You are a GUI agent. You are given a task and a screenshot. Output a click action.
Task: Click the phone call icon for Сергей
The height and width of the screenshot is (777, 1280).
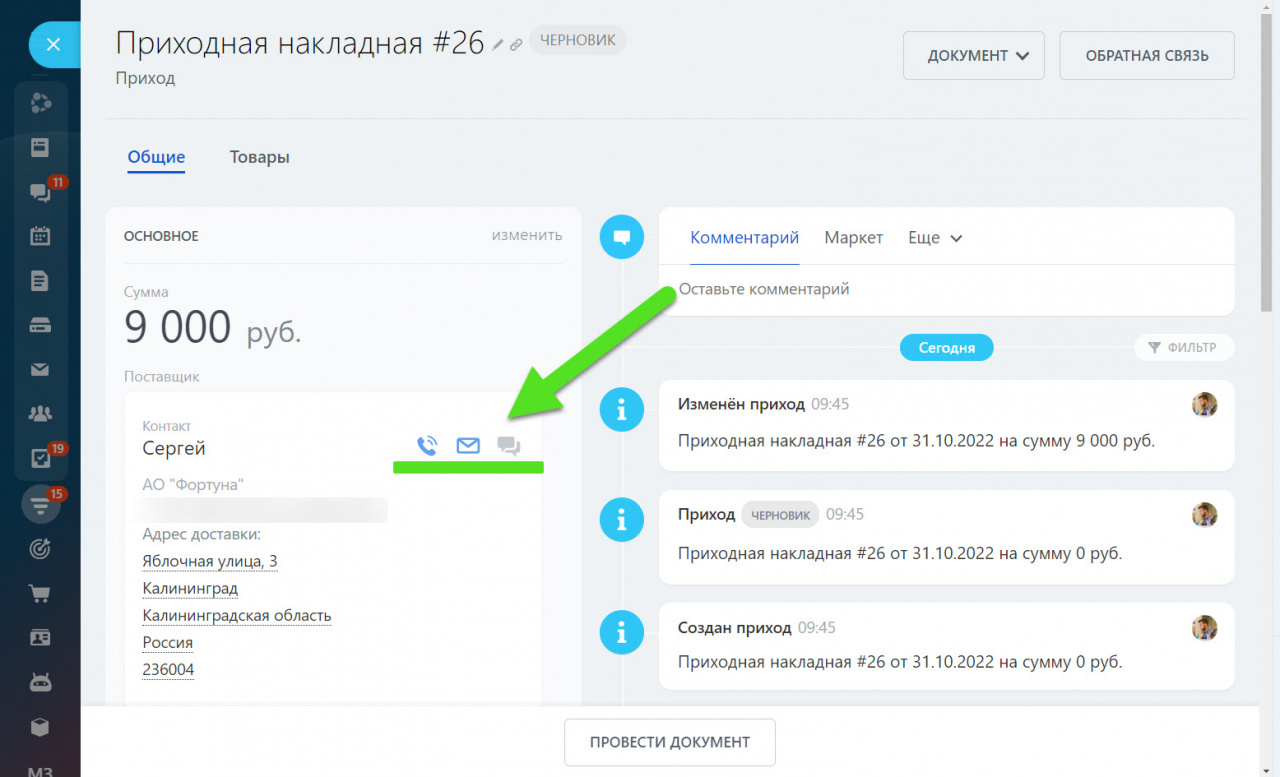coord(427,446)
